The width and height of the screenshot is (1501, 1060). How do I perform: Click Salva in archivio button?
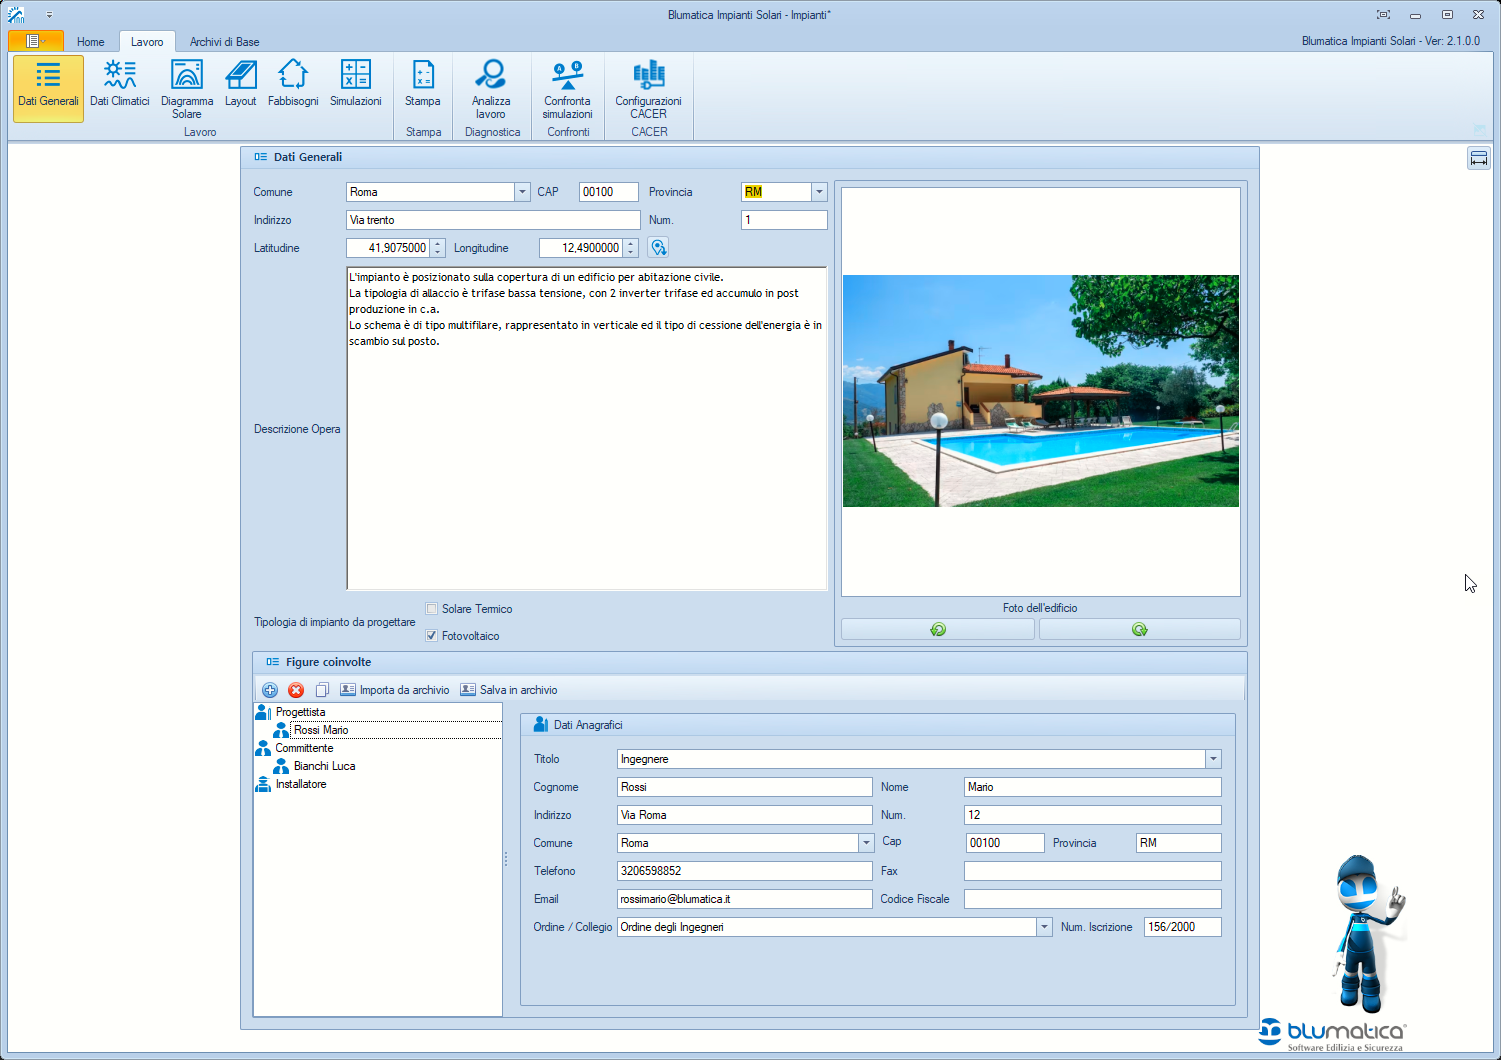509,690
